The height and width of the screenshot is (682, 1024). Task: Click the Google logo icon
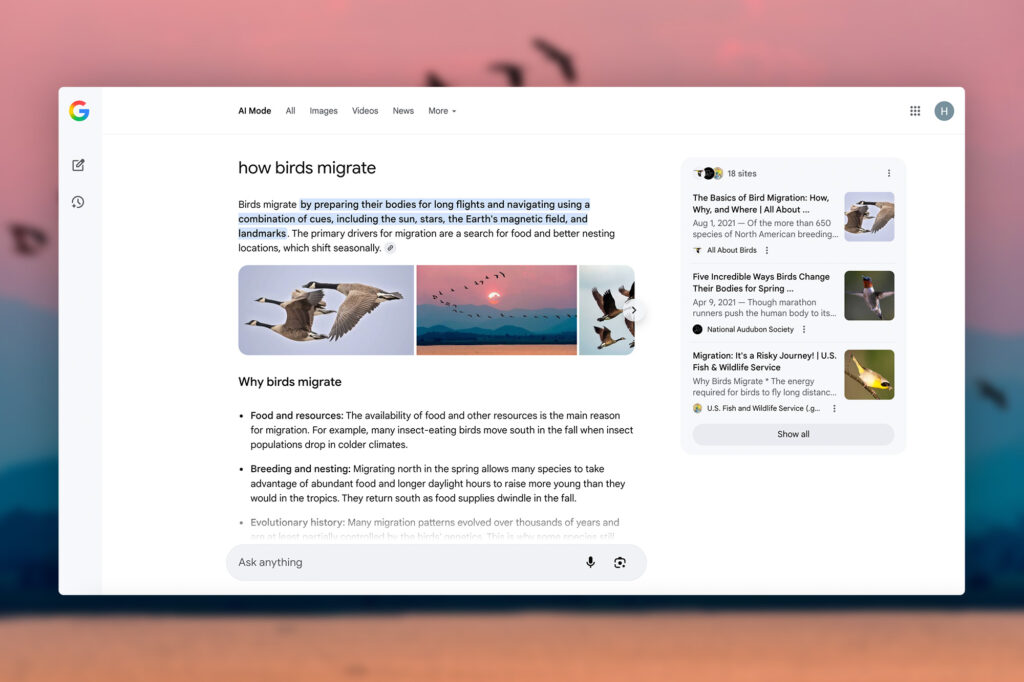tap(79, 111)
